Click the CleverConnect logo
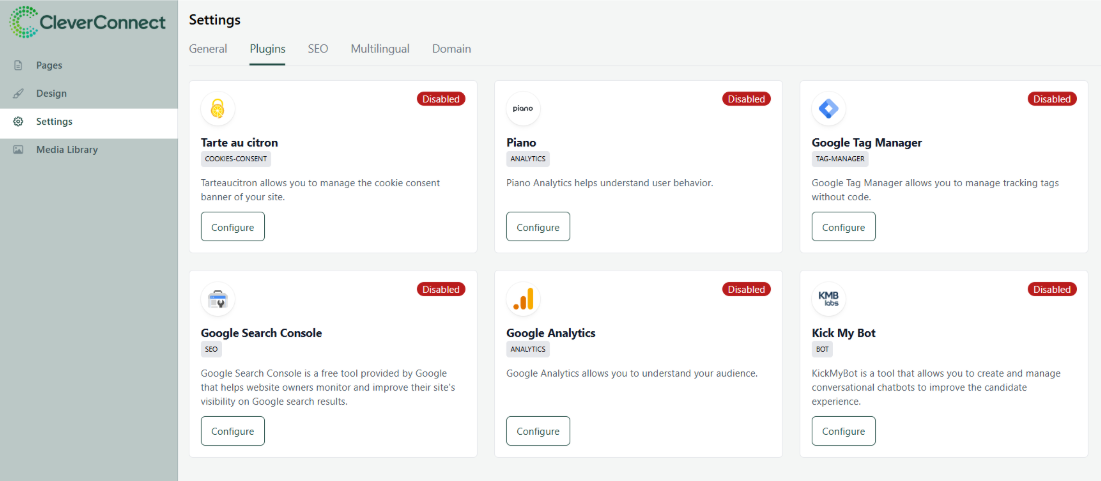Screen dimensions: 1101x481 pyautogui.click(x=88, y=21)
